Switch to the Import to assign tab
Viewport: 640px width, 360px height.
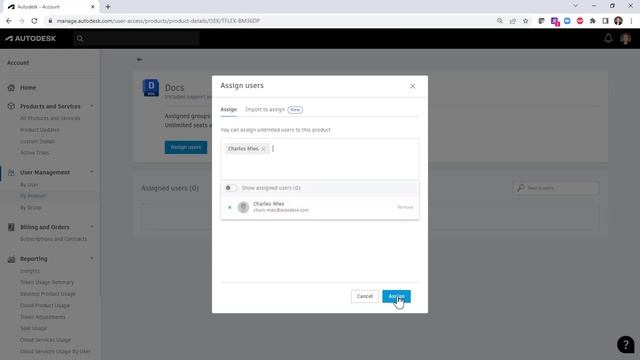coord(265,109)
